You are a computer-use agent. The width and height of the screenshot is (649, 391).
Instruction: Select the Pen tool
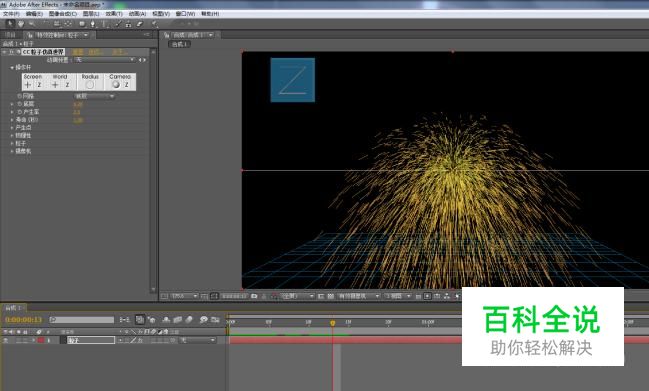pyautogui.click(x=93, y=24)
